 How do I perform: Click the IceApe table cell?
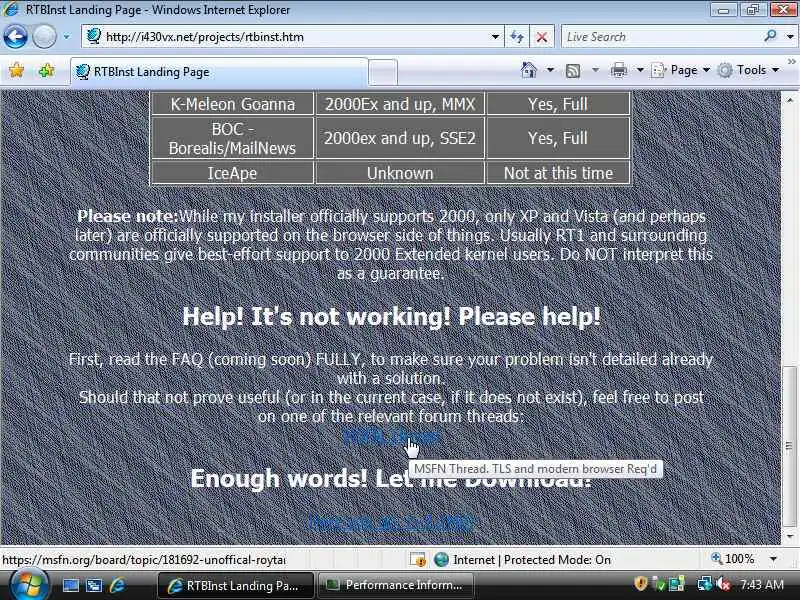point(232,173)
